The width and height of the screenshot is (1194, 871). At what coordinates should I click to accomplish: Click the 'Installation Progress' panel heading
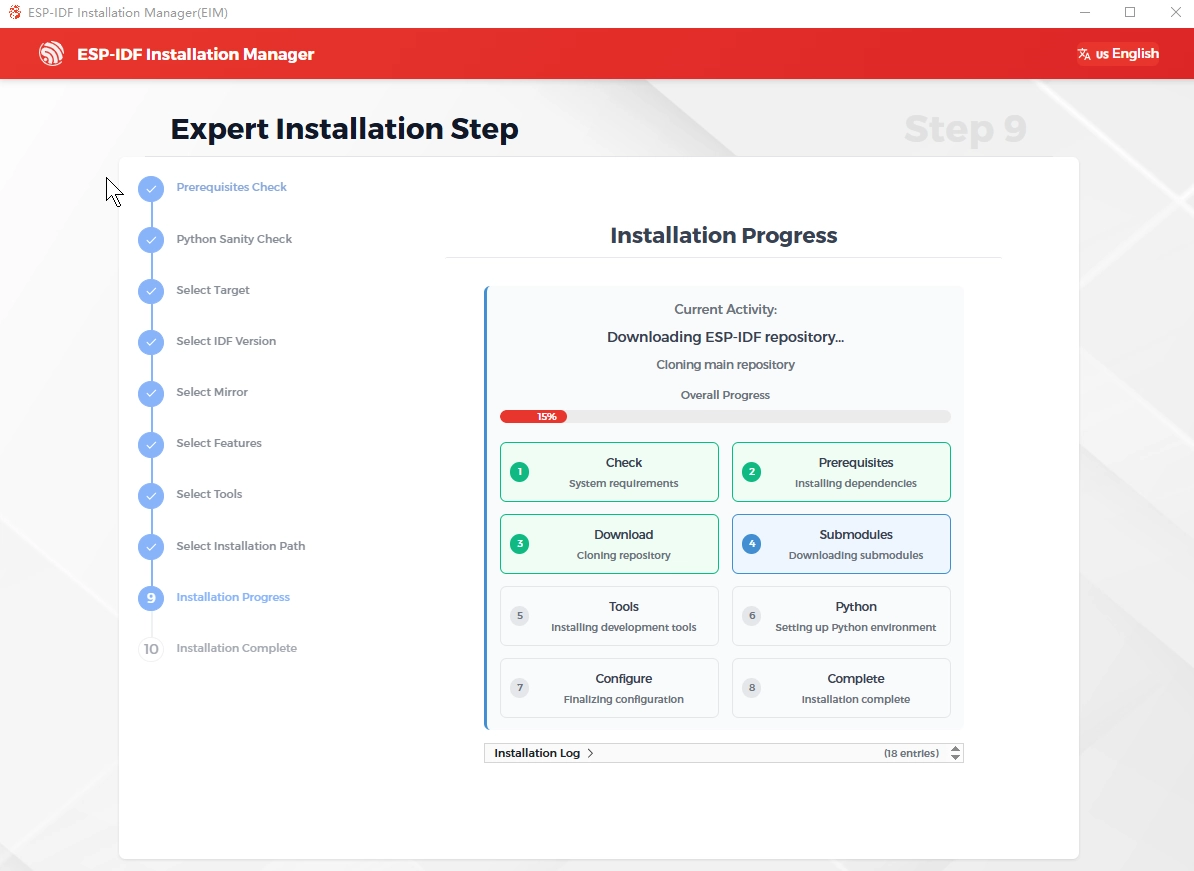723,235
